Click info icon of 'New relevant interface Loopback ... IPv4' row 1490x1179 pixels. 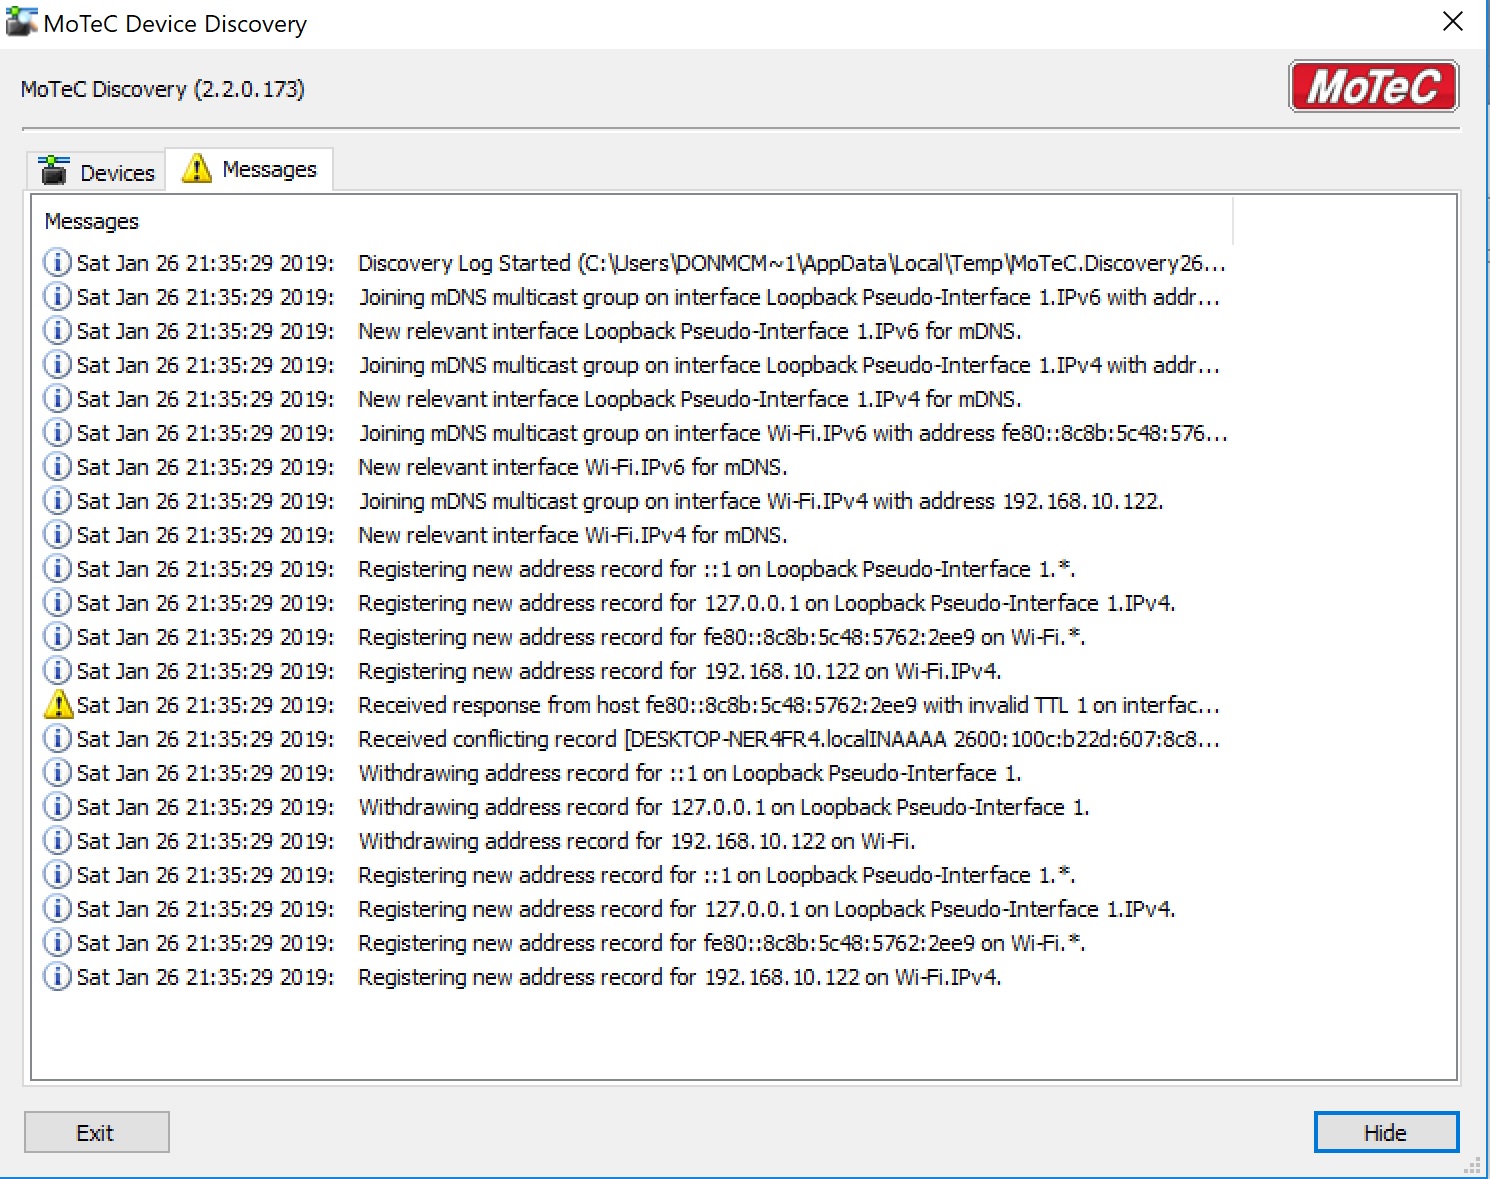click(x=57, y=398)
